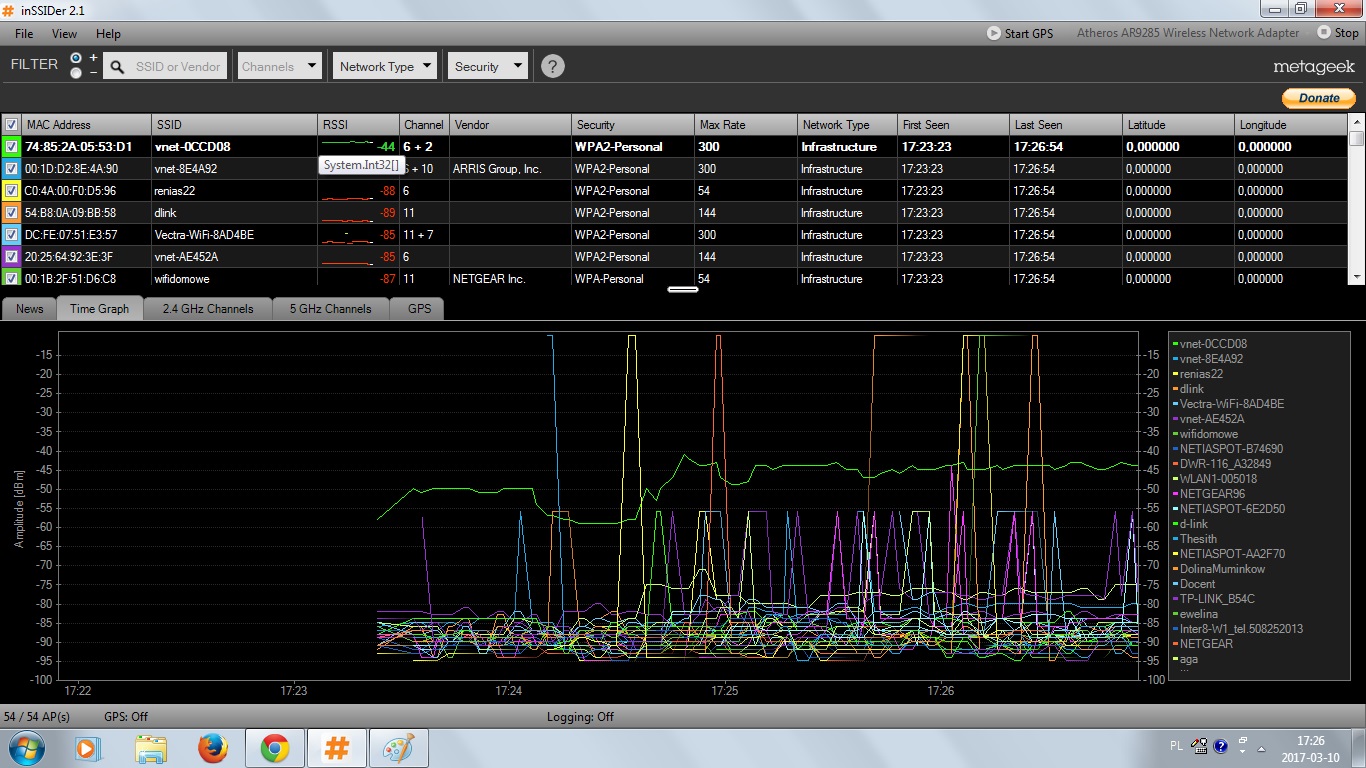Image resolution: width=1366 pixels, height=768 pixels.
Task: Open File Explorer from taskbar
Action: point(151,748)
